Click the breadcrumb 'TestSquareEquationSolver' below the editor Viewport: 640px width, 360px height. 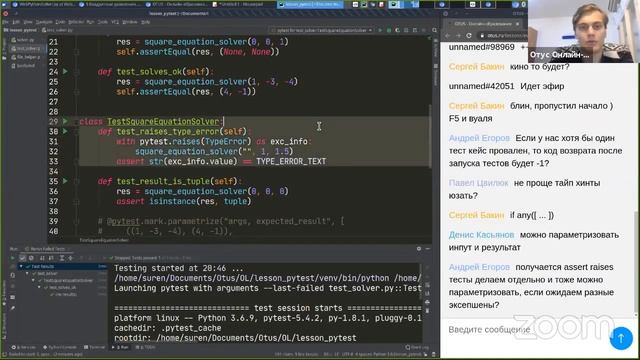(104, 240)
